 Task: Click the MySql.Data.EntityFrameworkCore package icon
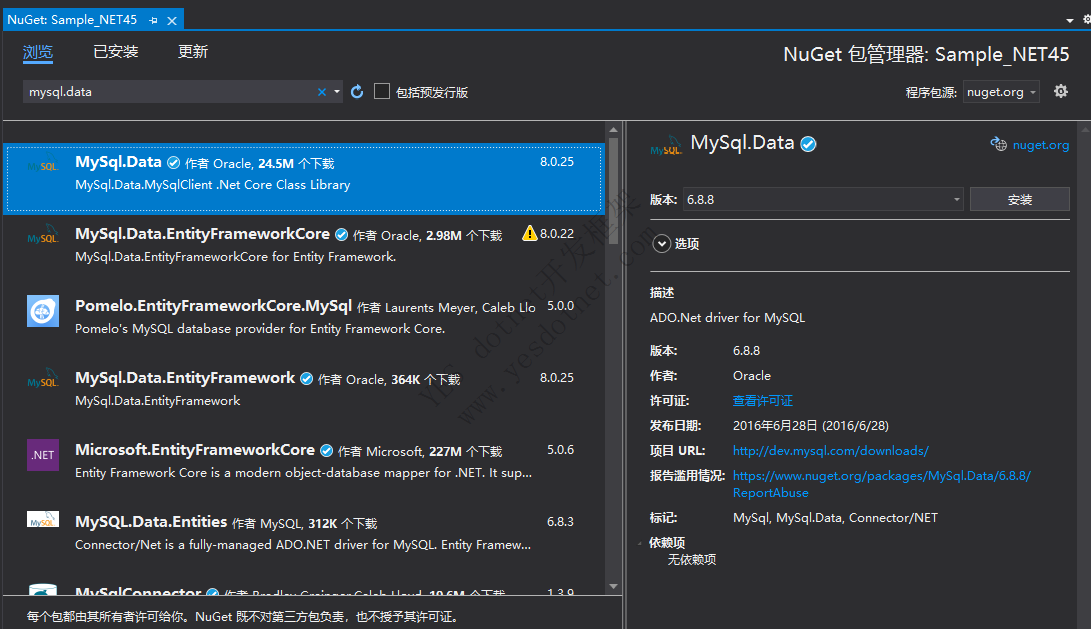pos(42,234)
